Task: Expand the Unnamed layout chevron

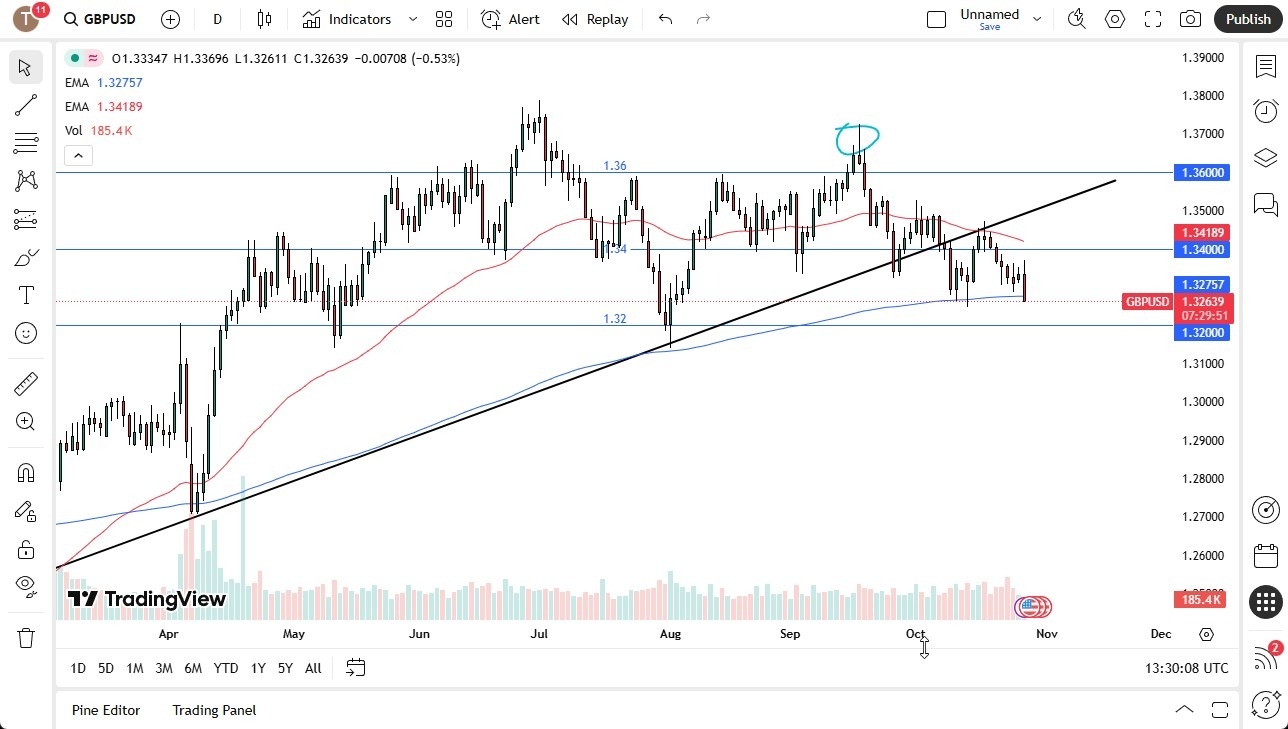Action: click(1037, 17)
